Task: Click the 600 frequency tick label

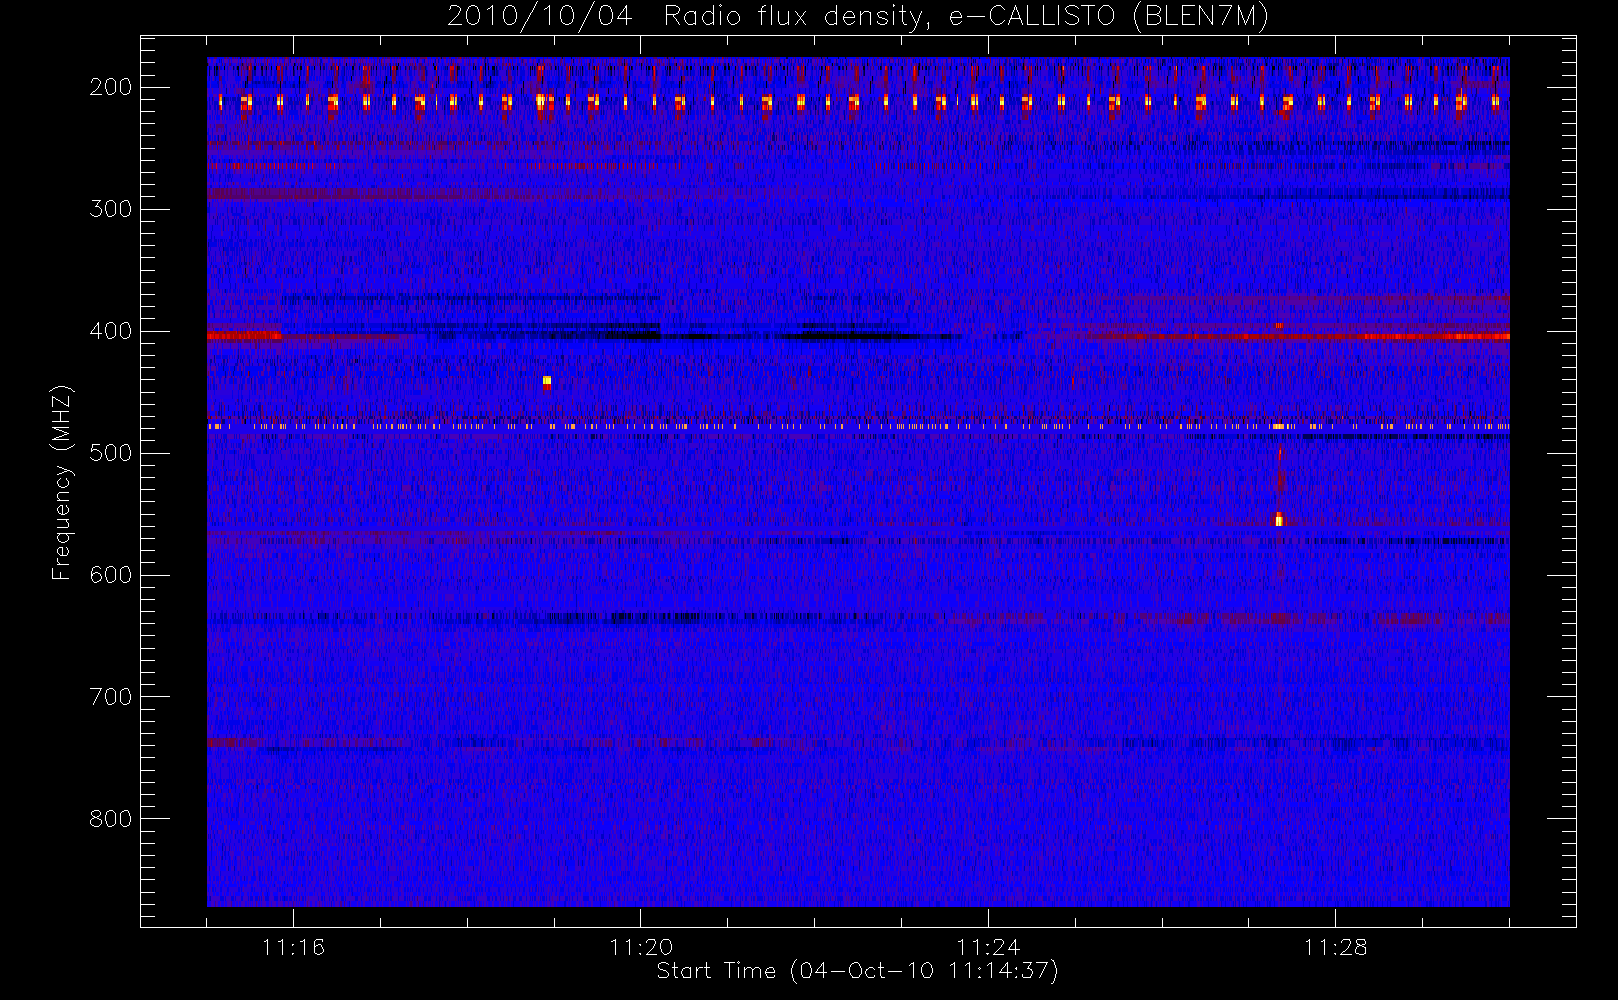Action: tap(110, 575)
